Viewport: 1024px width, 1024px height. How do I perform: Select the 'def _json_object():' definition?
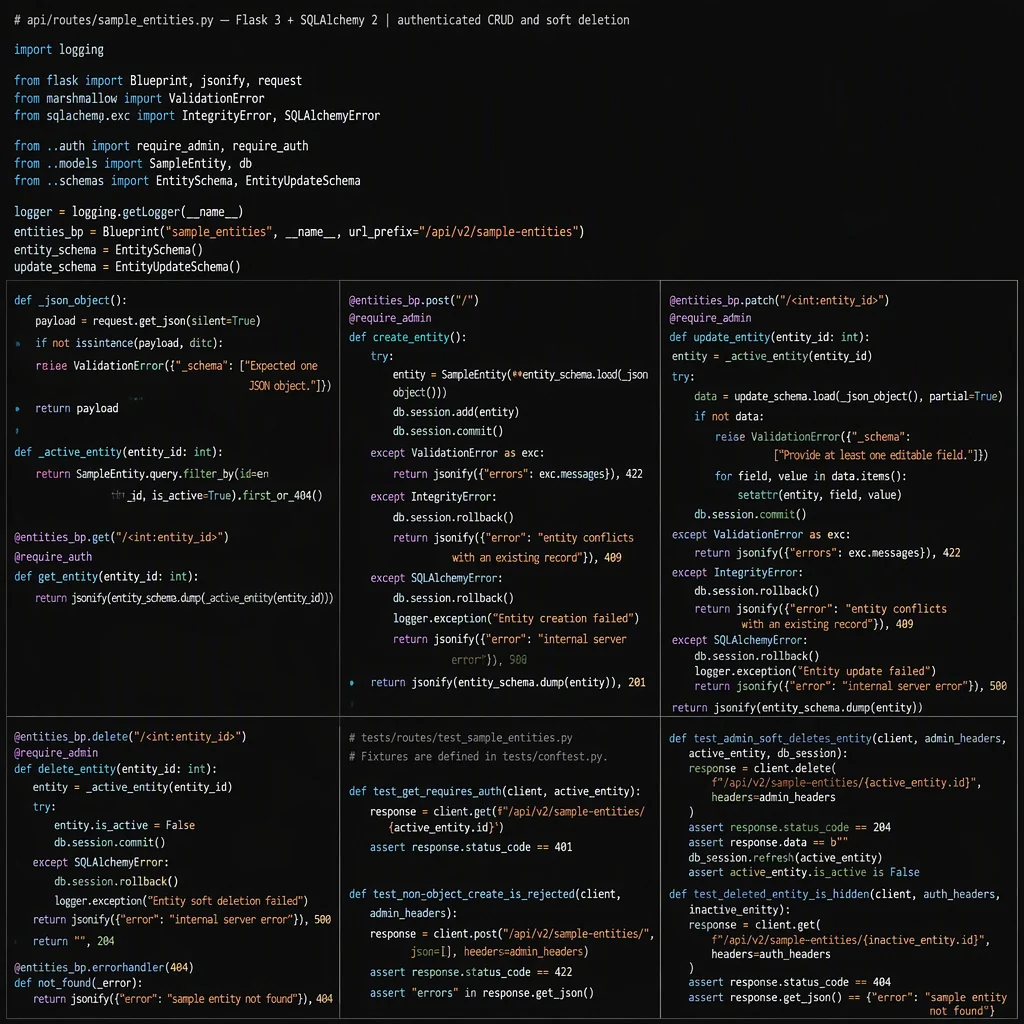click(x=71, y=300)
